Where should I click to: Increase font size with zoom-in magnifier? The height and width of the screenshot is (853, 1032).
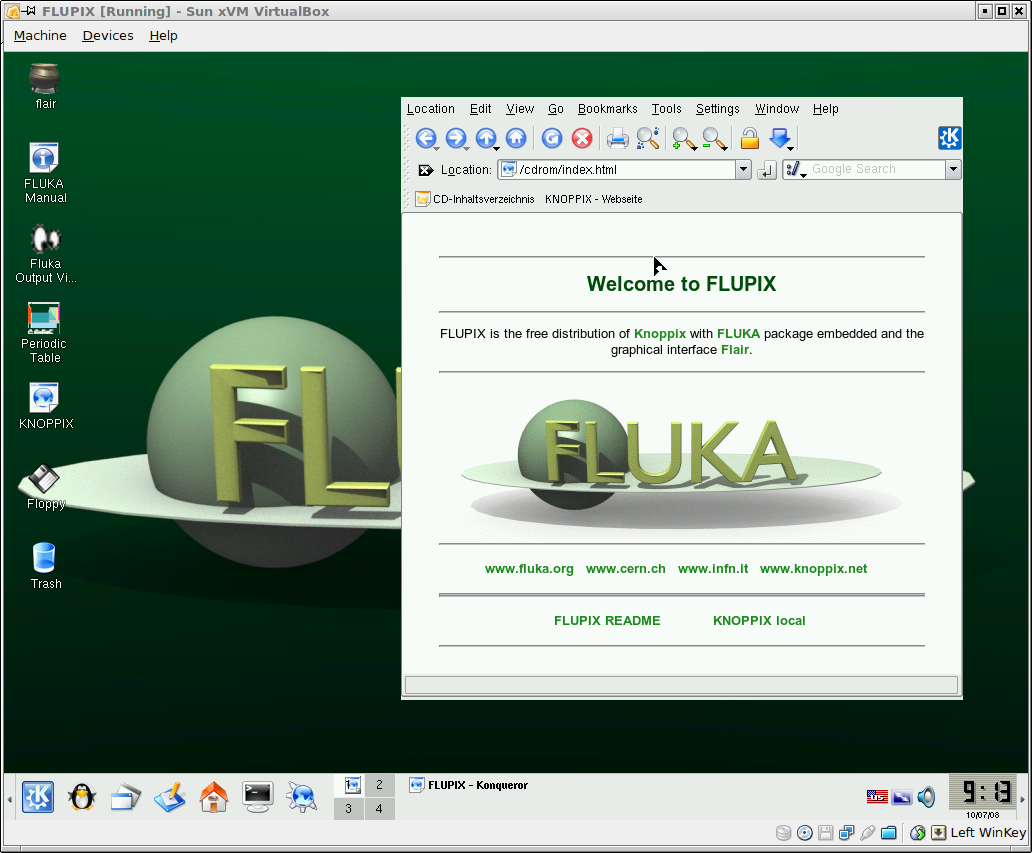[x=684, y=138]
